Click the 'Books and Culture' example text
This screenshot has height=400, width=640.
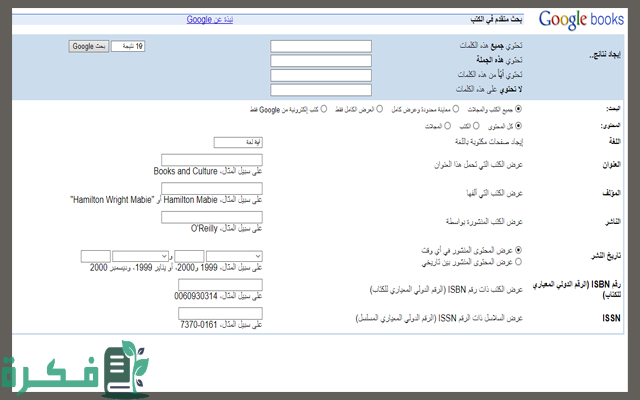[185, 171]
